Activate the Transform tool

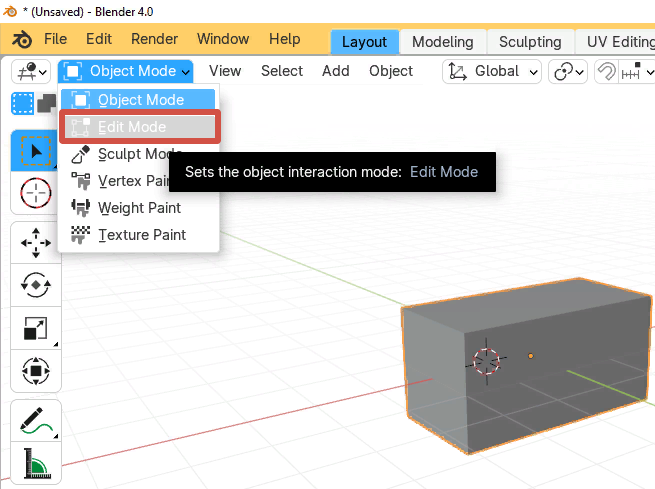point(36,371)
